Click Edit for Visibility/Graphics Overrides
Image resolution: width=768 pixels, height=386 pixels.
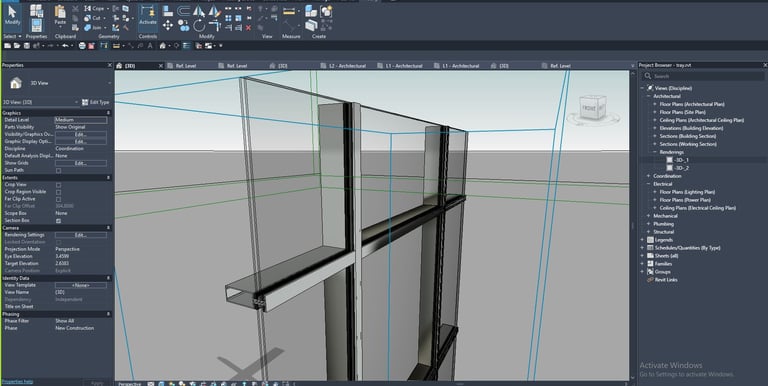pyautogui.click(x=80, y=134)
